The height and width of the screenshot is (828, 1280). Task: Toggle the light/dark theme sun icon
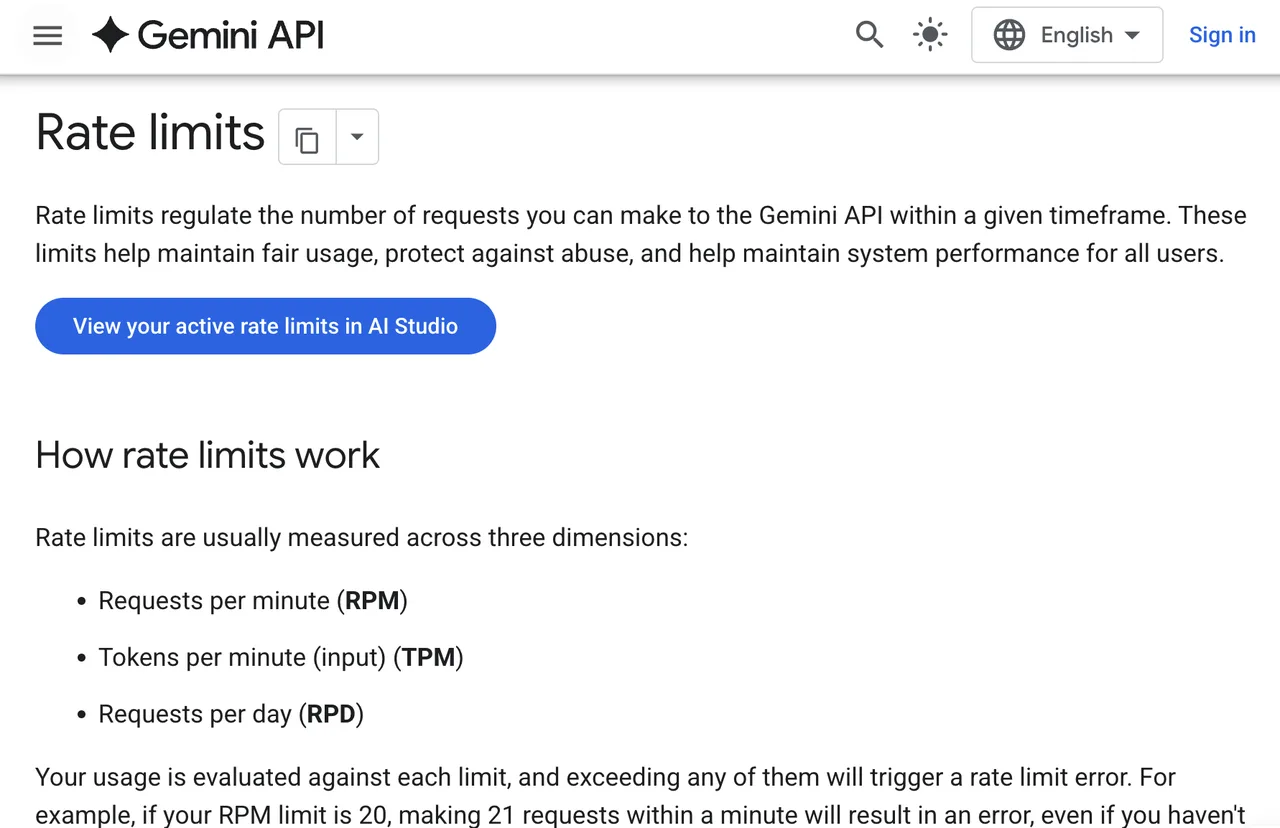point(930,35)
